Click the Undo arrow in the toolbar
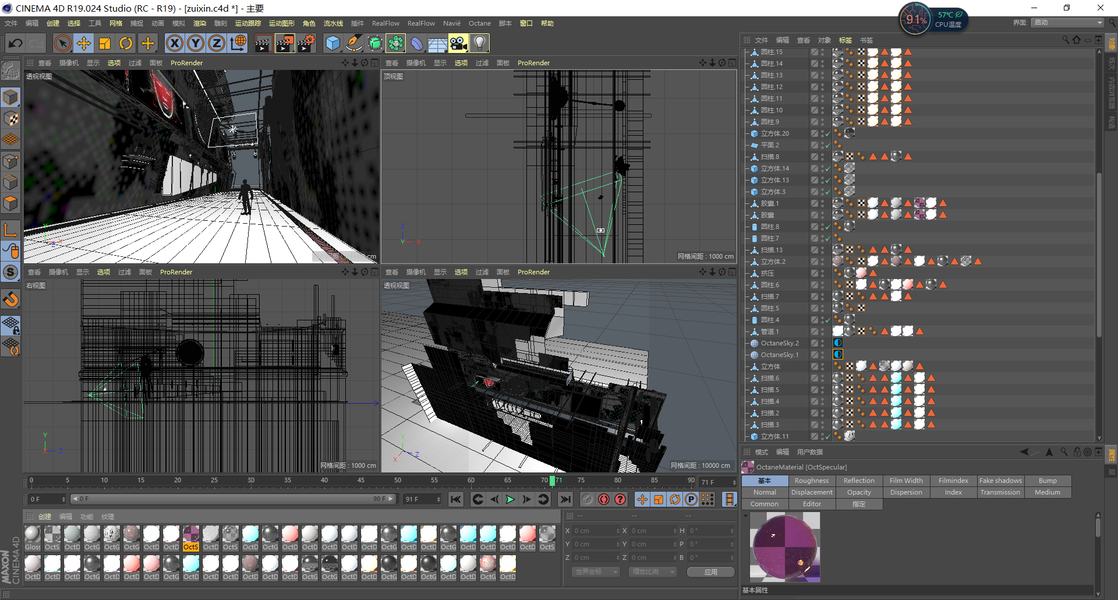The width and height of the screenshot is (1118, 600). pos(15,43)
